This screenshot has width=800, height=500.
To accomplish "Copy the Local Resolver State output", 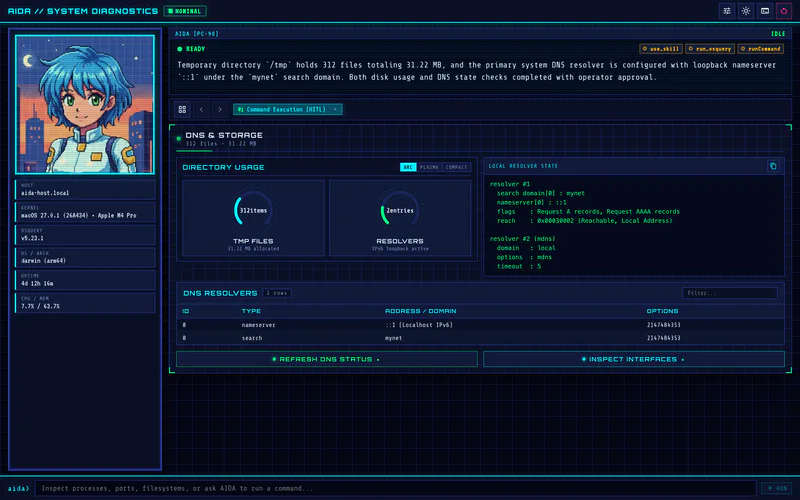I will point(773,166).
